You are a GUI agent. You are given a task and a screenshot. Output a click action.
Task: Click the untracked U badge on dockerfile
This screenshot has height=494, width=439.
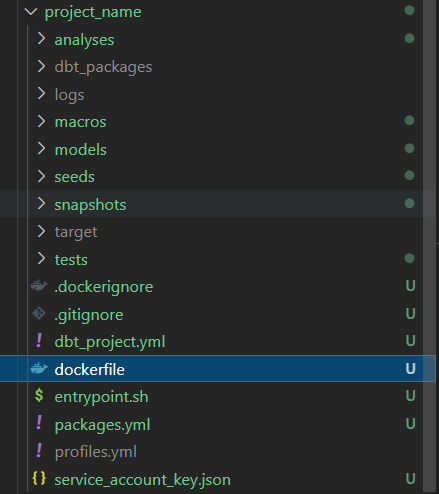410,369
